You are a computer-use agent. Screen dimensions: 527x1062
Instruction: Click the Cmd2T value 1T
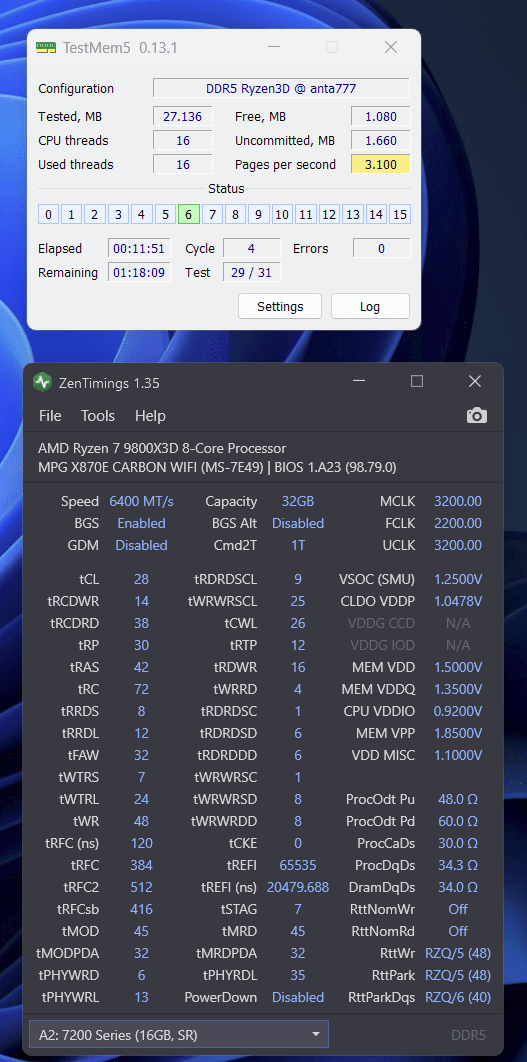tap(298, 545)
